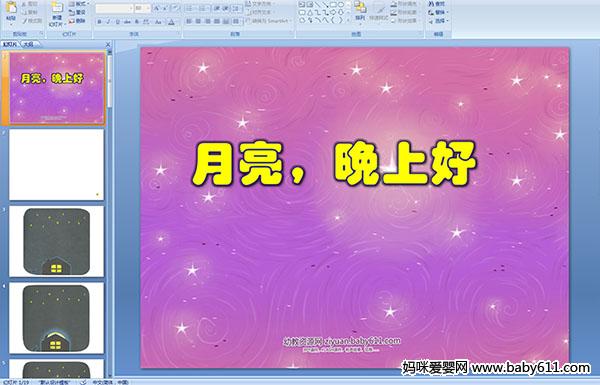Toggle underline formatting
This screenshot has height=385, width=600.
[x=117, y=22]
